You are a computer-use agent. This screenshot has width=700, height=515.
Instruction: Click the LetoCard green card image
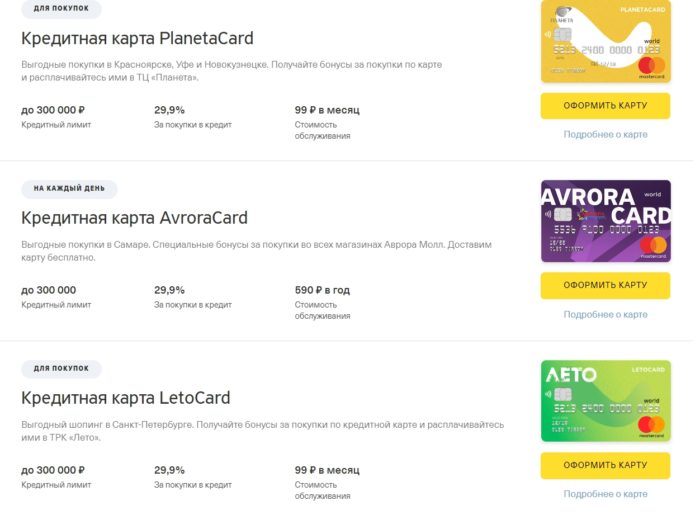[605, 401]
